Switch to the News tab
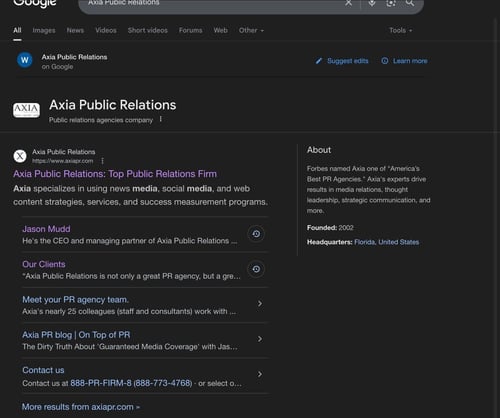 pyautogui.click(x=75, y=30)
